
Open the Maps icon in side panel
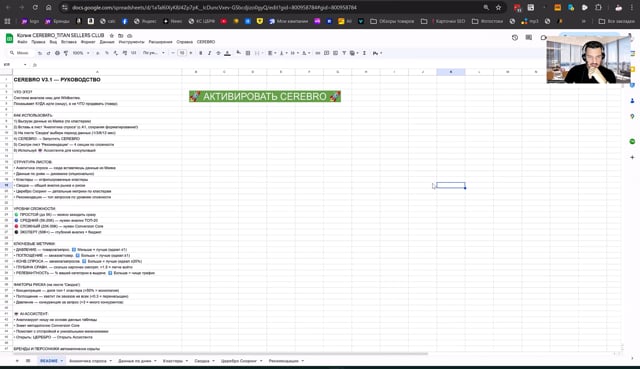click(632, 116)
